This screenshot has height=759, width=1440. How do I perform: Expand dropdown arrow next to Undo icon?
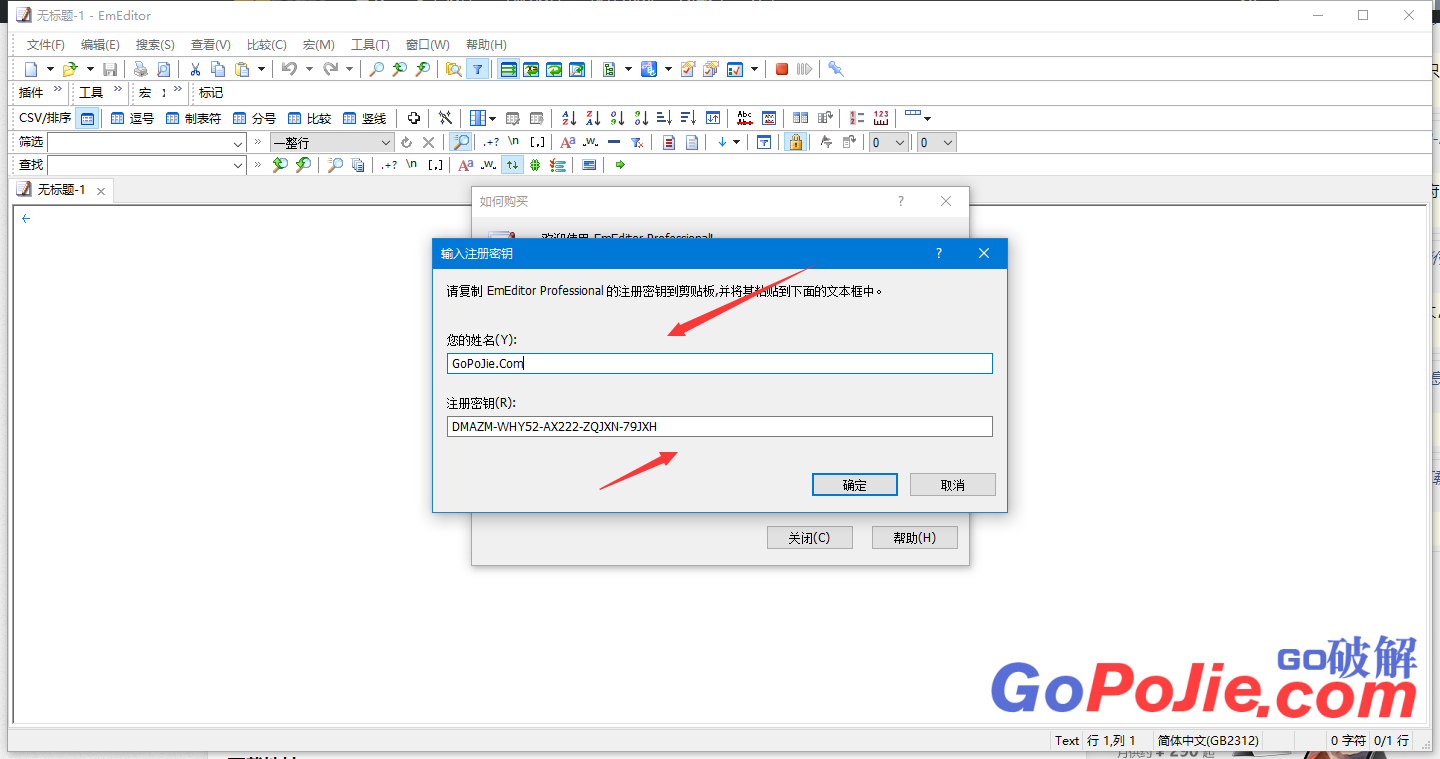tap(309, 69)
